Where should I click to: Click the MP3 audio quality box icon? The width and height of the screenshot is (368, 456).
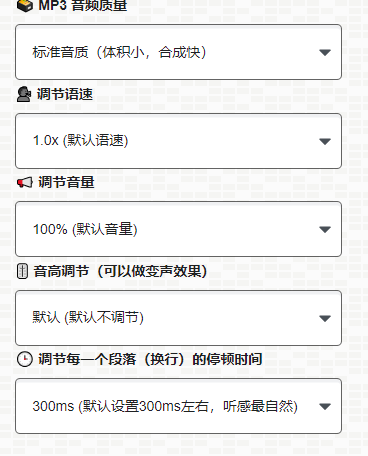click(25, 5)
